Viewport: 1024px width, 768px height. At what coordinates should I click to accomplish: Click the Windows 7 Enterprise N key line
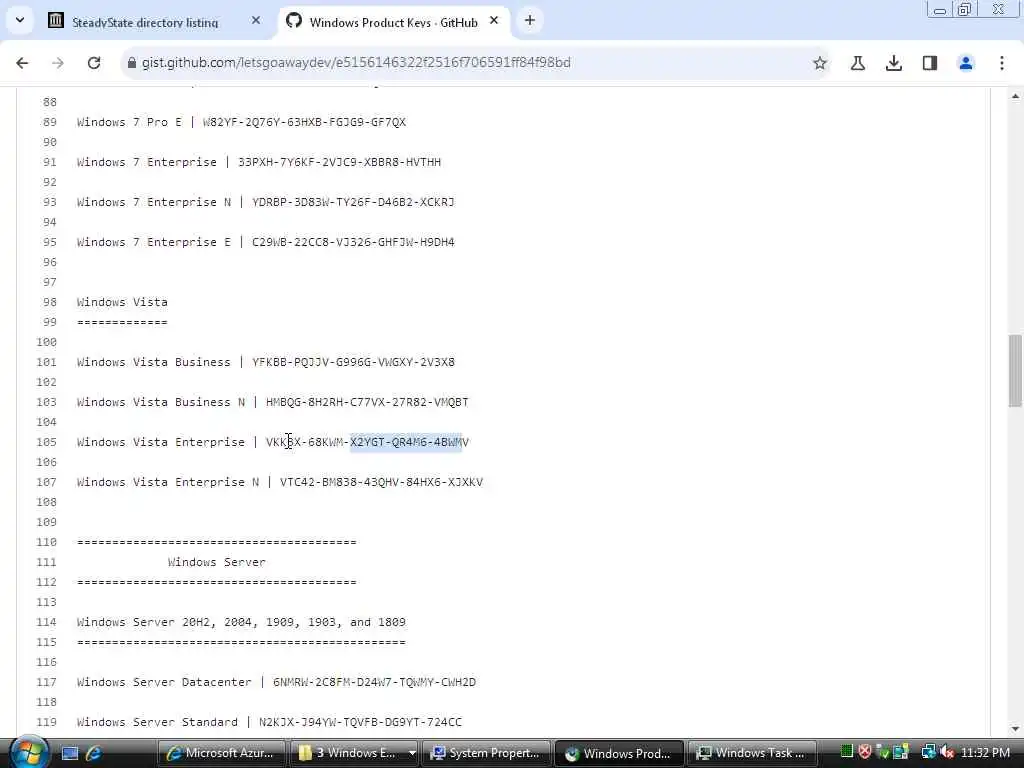coord(265,202)
